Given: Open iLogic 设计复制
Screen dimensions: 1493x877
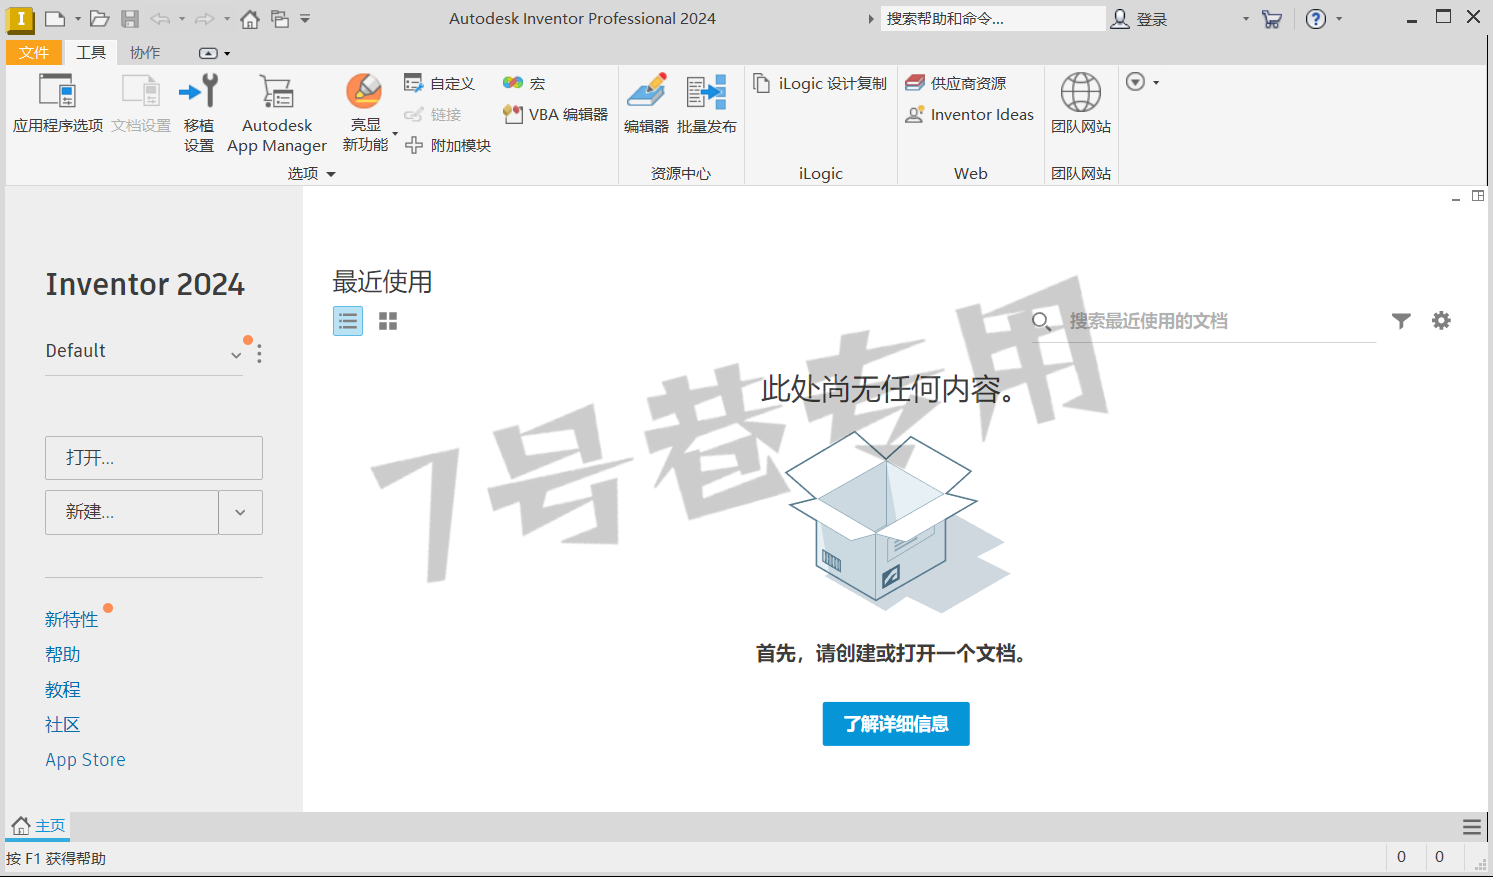Looking at the screenshot, I should point(819,84).
